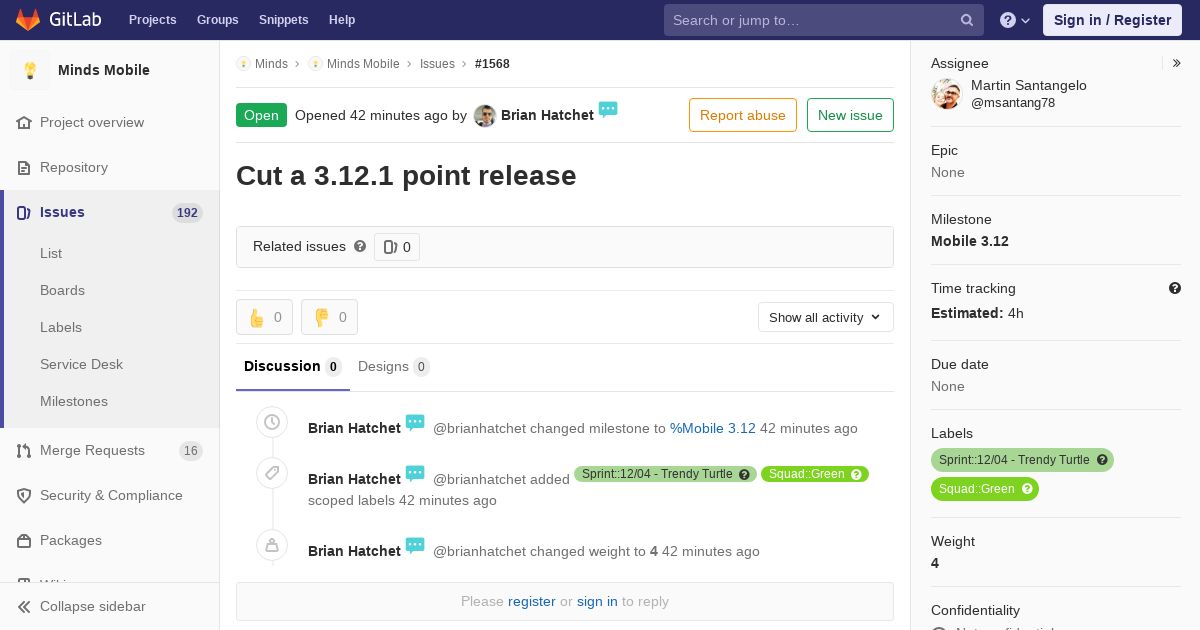Viewport: 1200px width, 630px height.
Task: Open Service Desk
Action: point(81,364)
